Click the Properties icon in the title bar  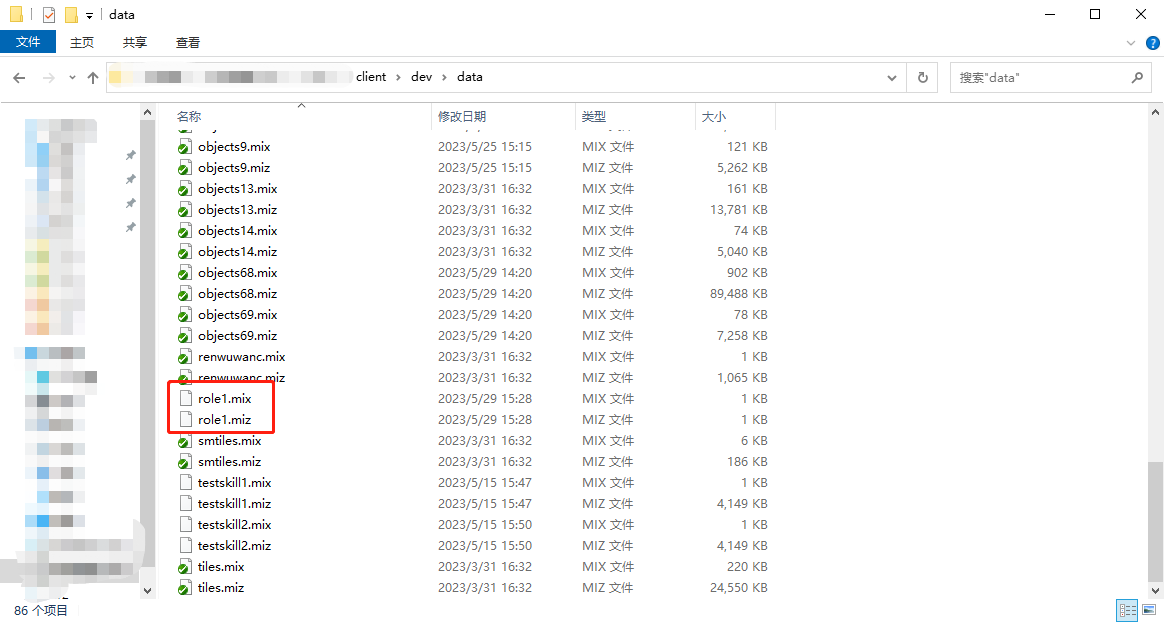(49, 15)
